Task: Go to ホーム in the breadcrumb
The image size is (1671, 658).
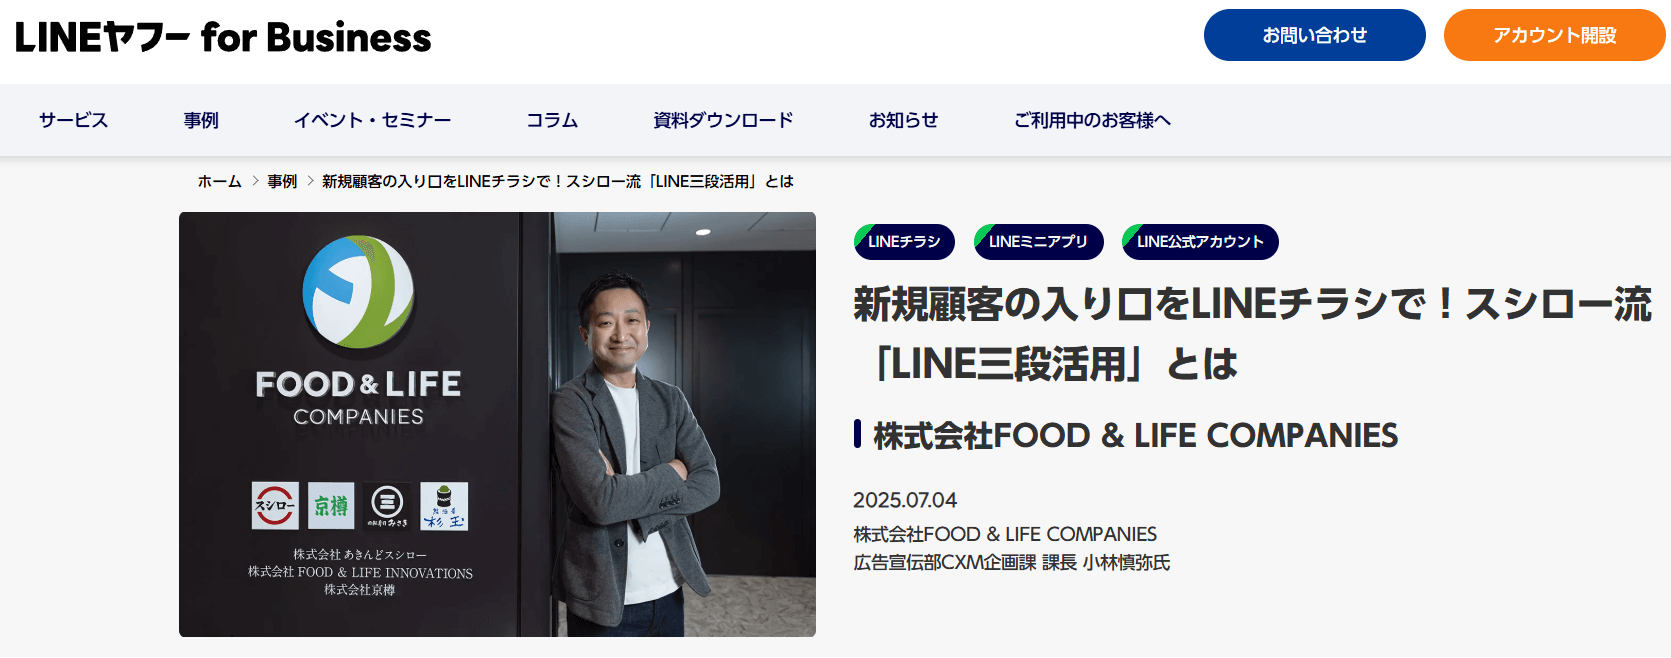Action: (219, 181)
